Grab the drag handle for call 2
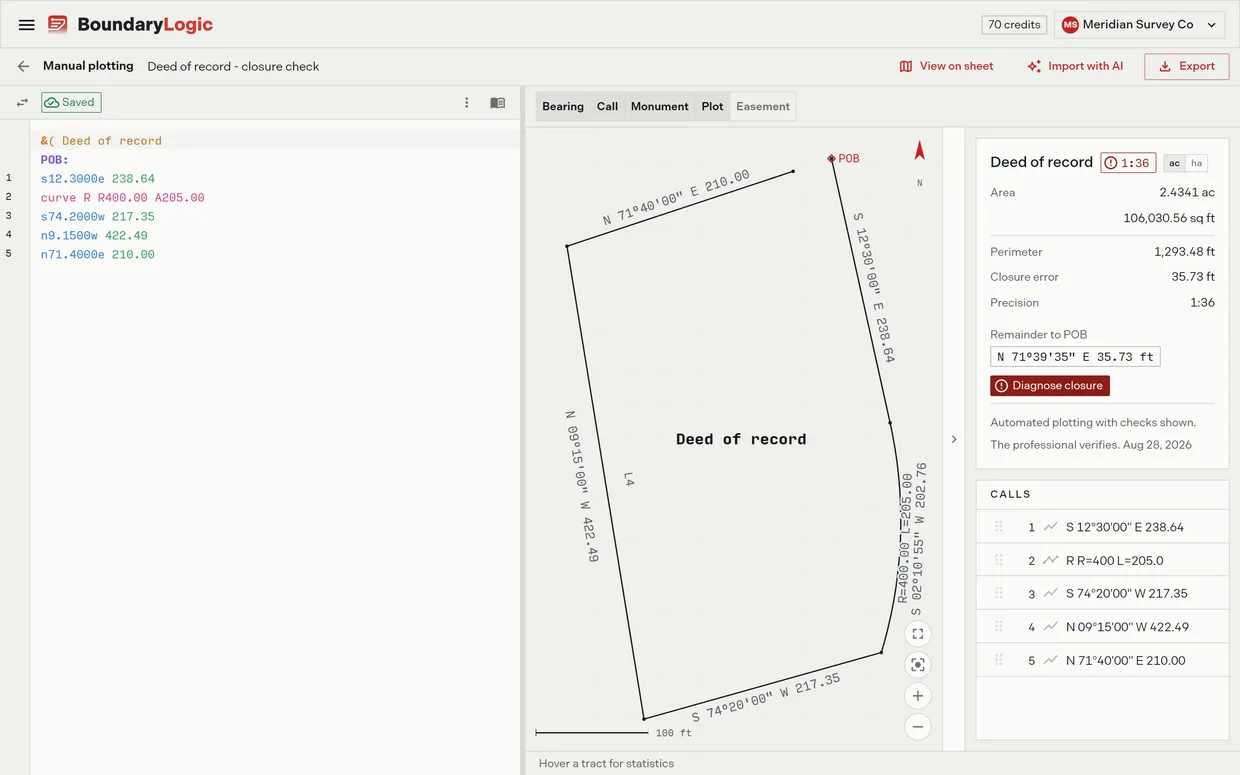 click(998, 560)
